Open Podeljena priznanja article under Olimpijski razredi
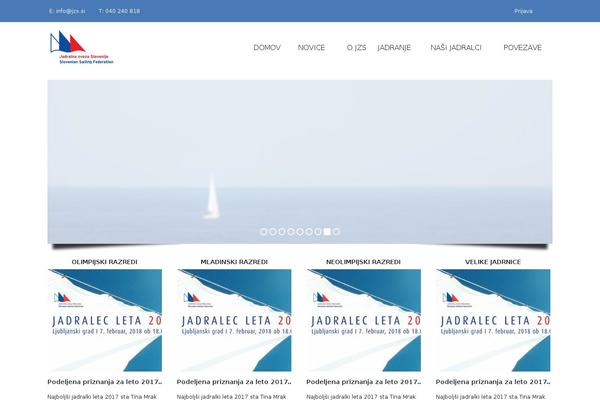The image size is (600, 400). 105,382
